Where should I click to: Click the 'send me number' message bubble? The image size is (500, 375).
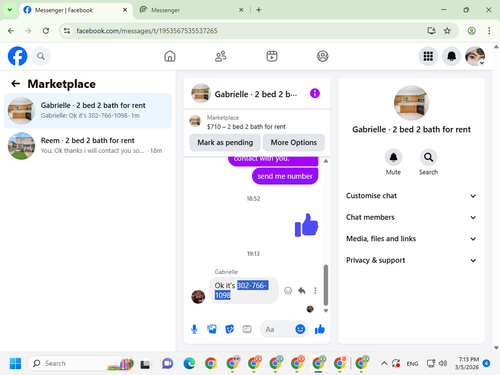click(285, 176)
